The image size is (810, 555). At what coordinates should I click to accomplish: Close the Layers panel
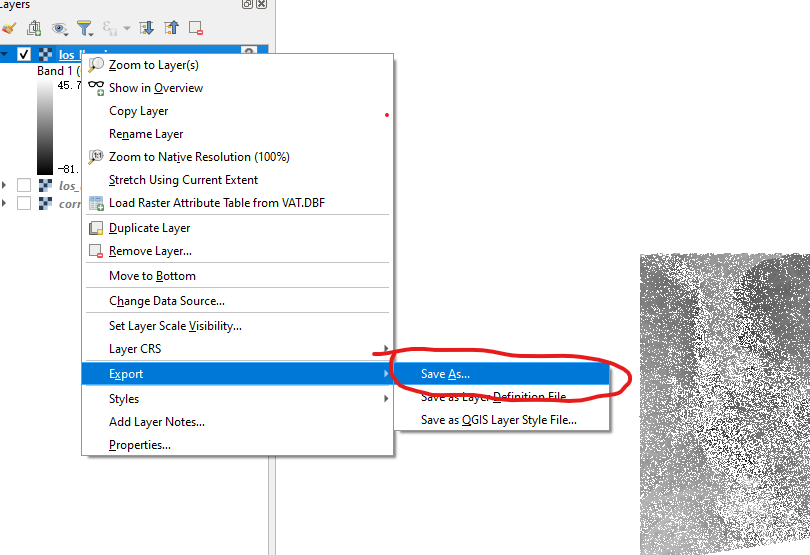261,4
